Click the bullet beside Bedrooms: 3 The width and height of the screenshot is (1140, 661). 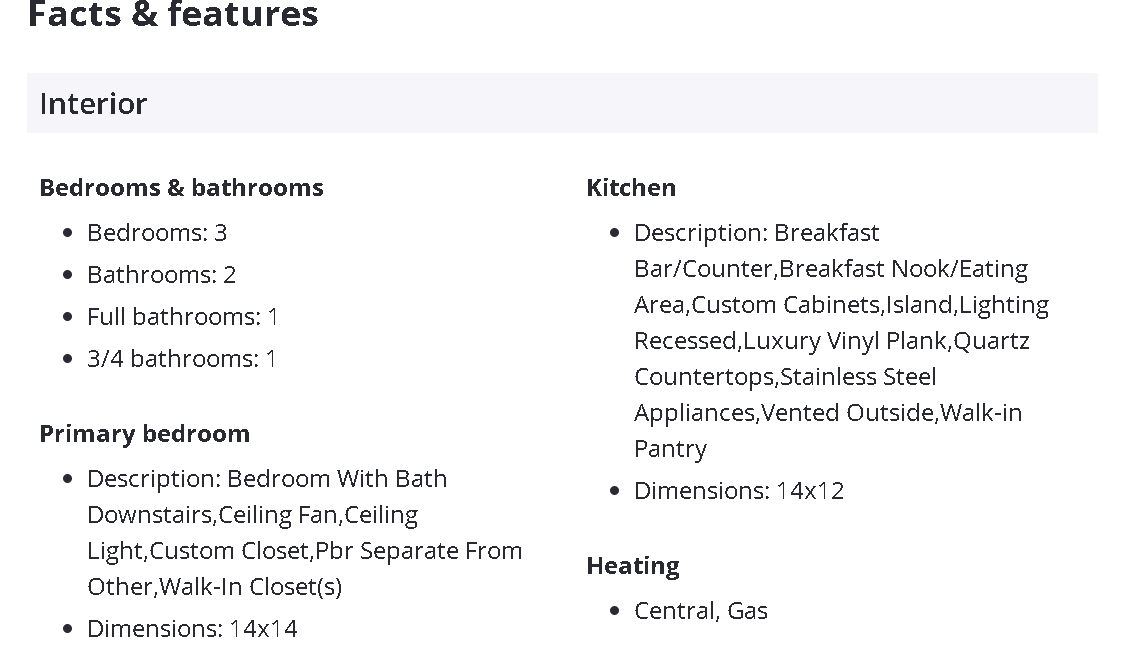pos(68,233)
